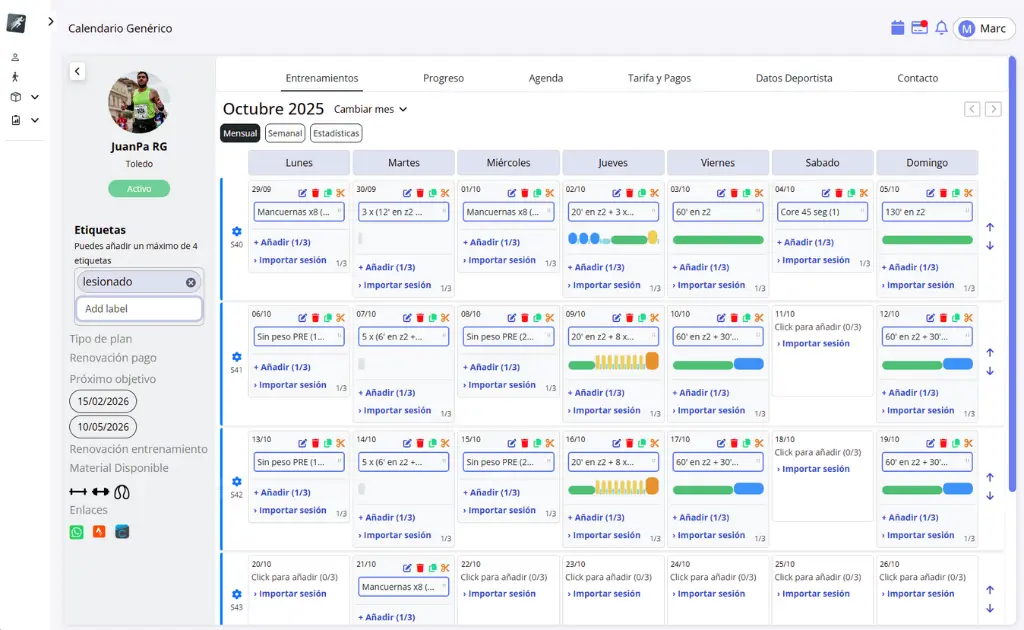Switch to Semanal view
Image resolution: width=1024 pixels, height=630 pixels.
285,133
